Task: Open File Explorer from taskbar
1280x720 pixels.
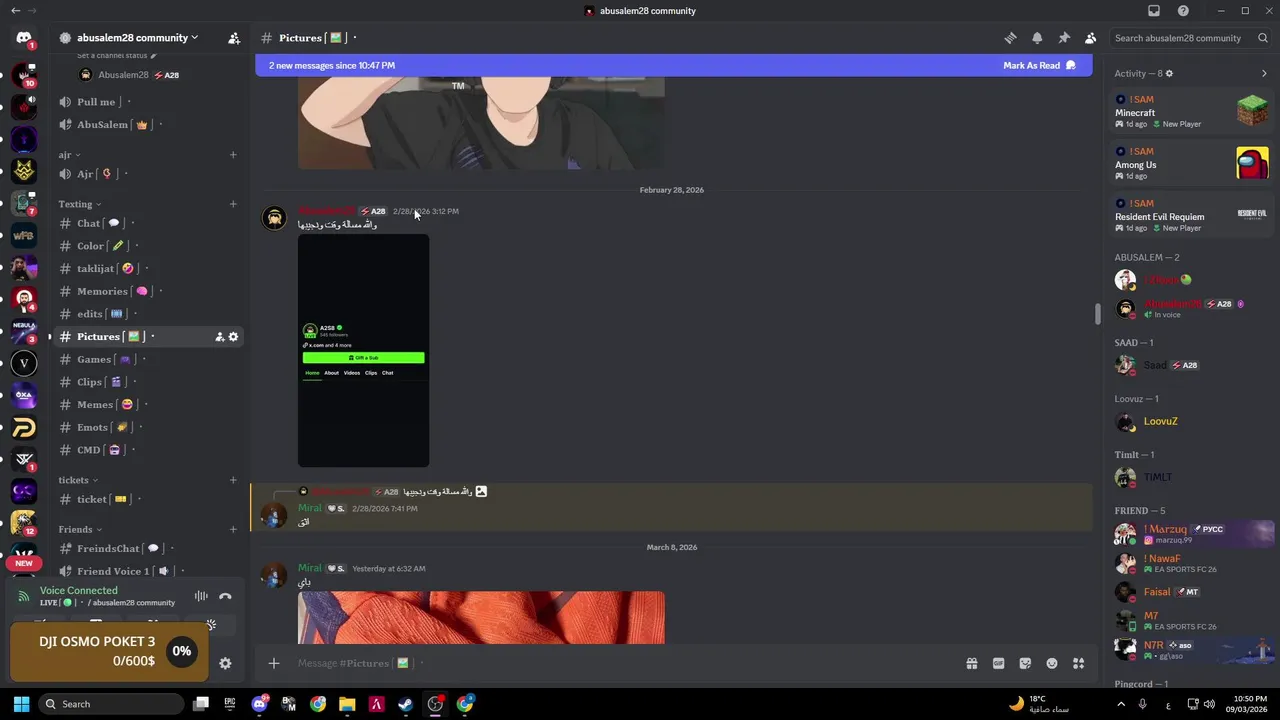Action: coord(347,704)
